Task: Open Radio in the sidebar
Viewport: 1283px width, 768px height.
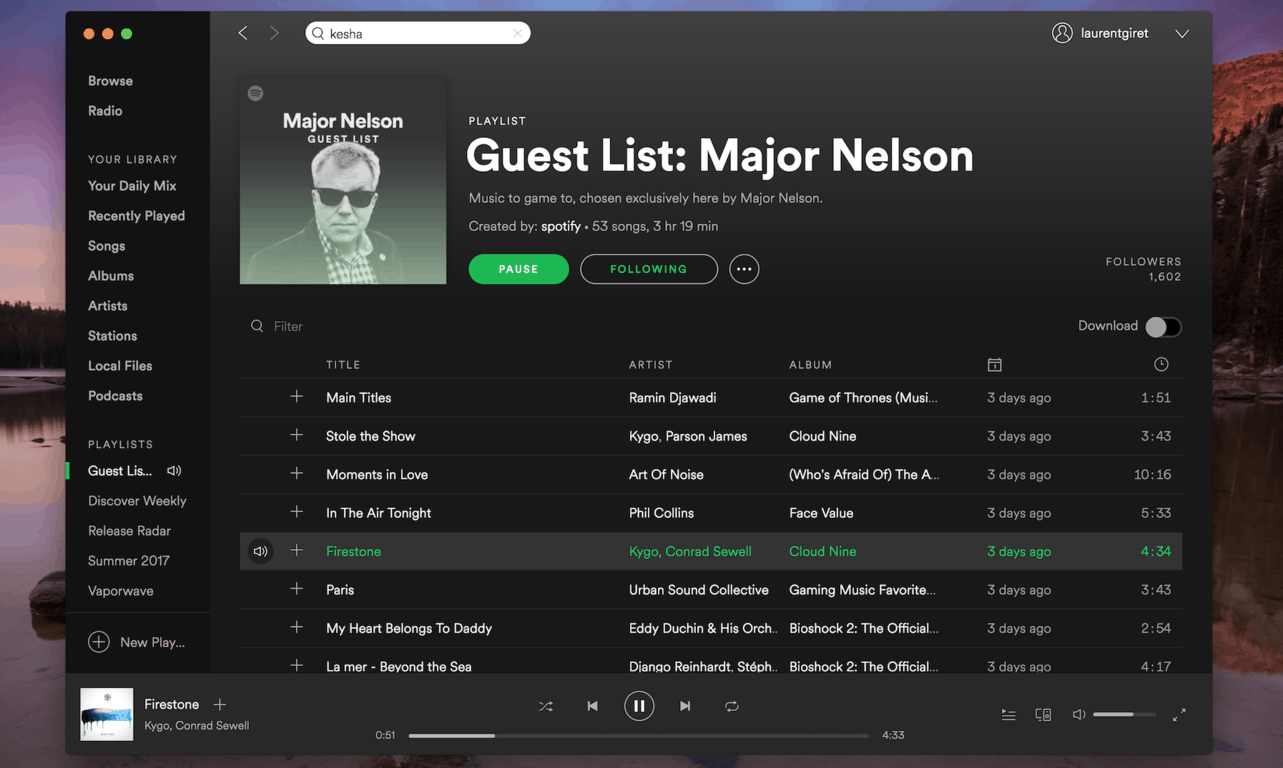Action: pos(105,111)
